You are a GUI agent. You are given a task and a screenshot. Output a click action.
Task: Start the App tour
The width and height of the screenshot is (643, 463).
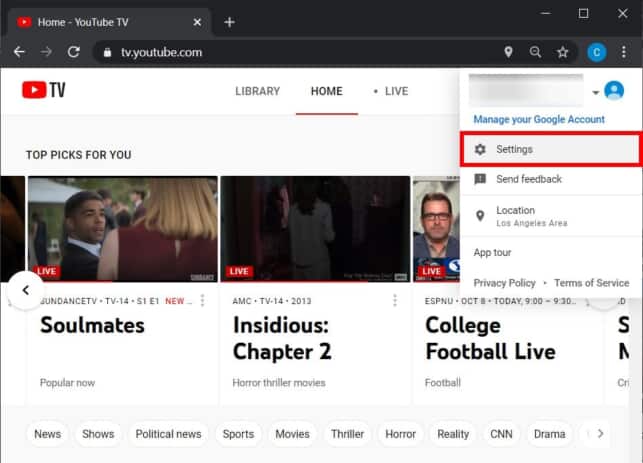492,253
